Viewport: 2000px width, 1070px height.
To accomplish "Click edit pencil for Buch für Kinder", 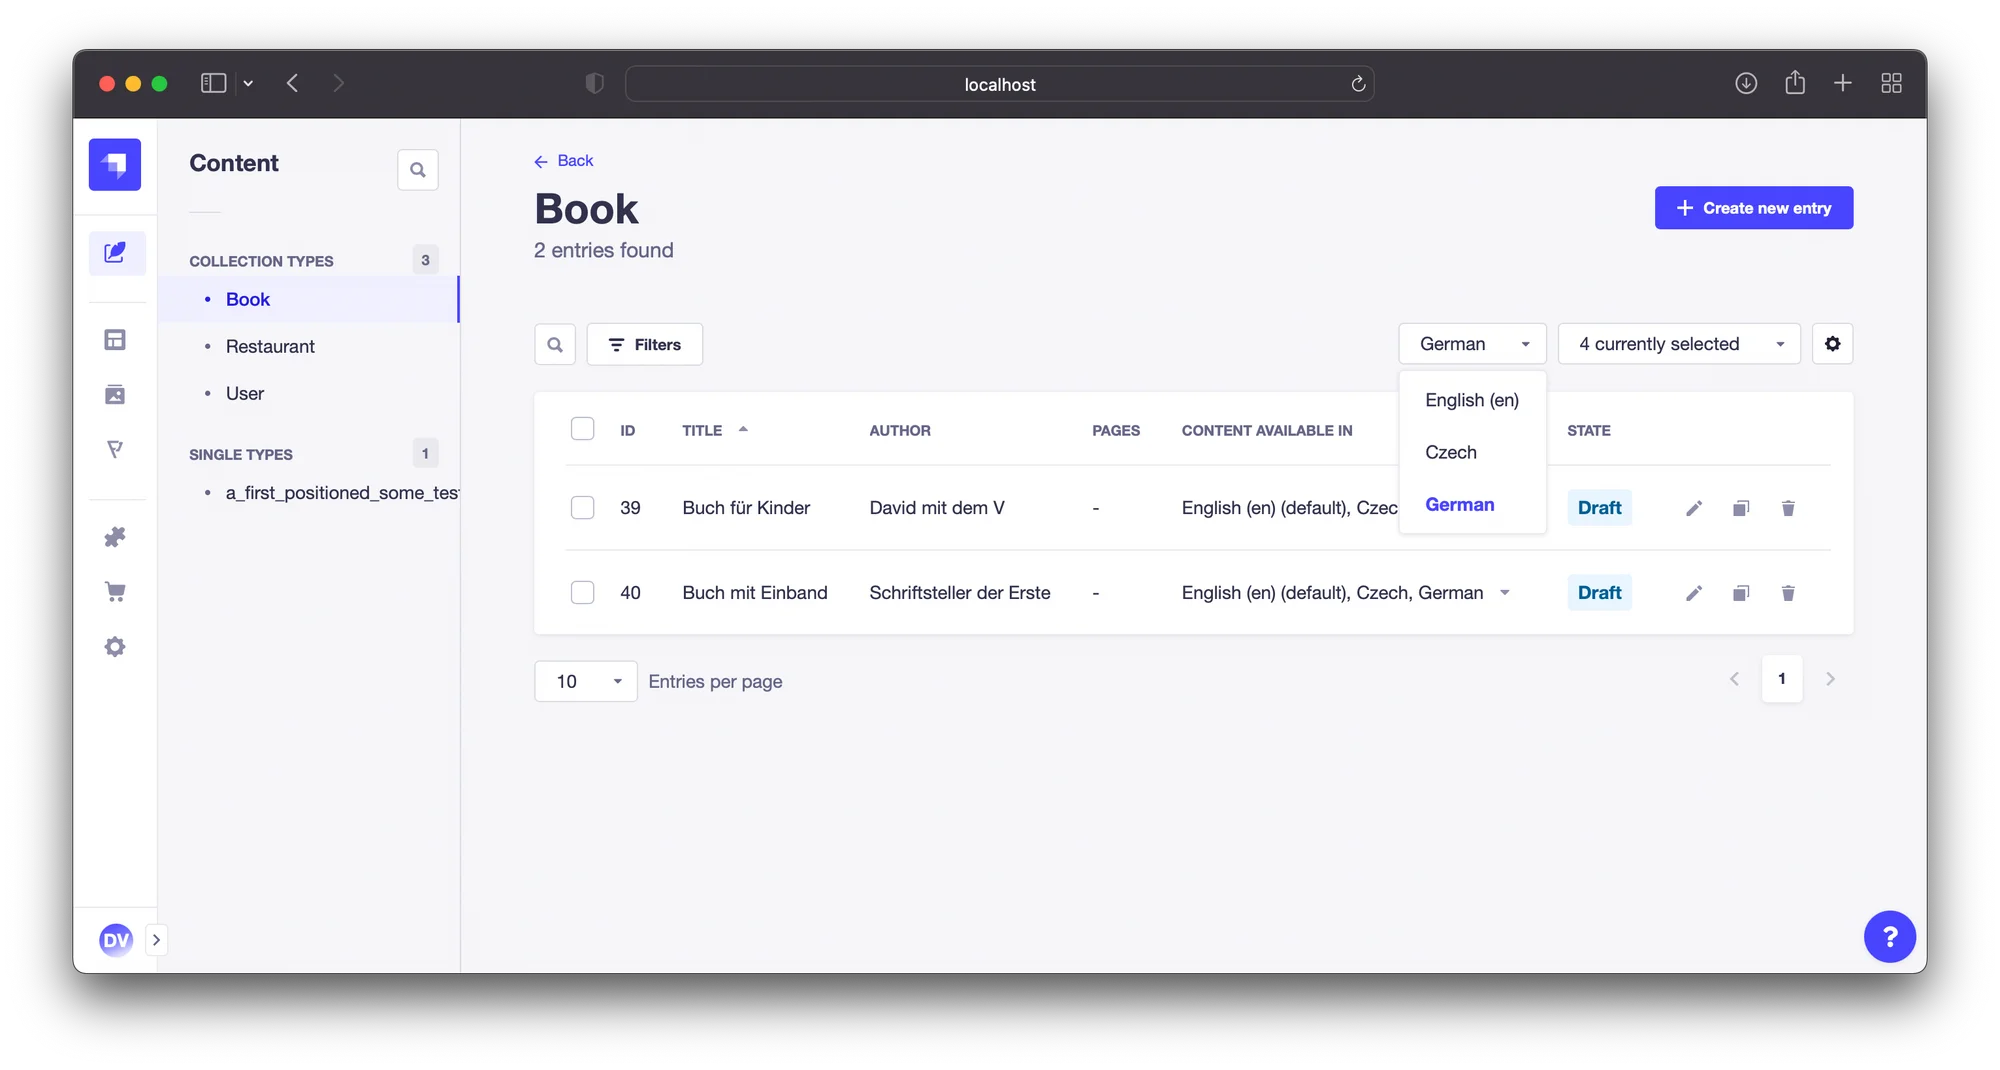I will 1693,508.
